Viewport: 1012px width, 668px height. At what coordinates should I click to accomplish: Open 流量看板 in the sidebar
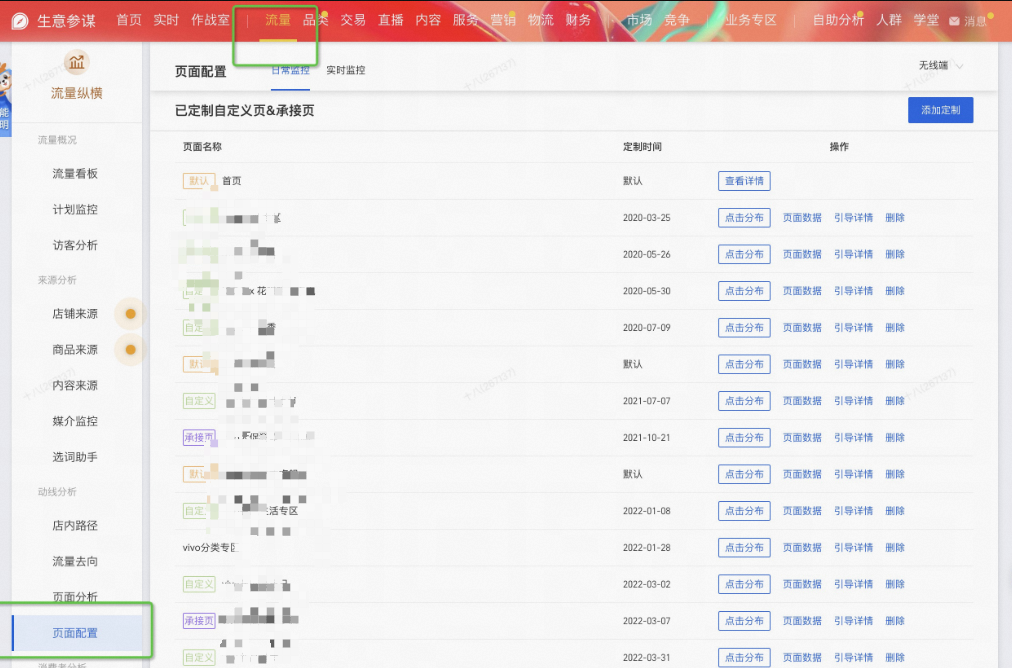[75, 174]
